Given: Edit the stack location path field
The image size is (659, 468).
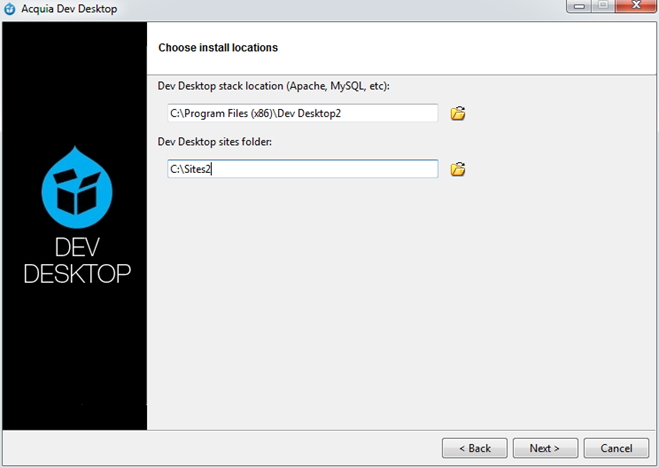Looking at the screenshot, I should [x=303, y=113].
